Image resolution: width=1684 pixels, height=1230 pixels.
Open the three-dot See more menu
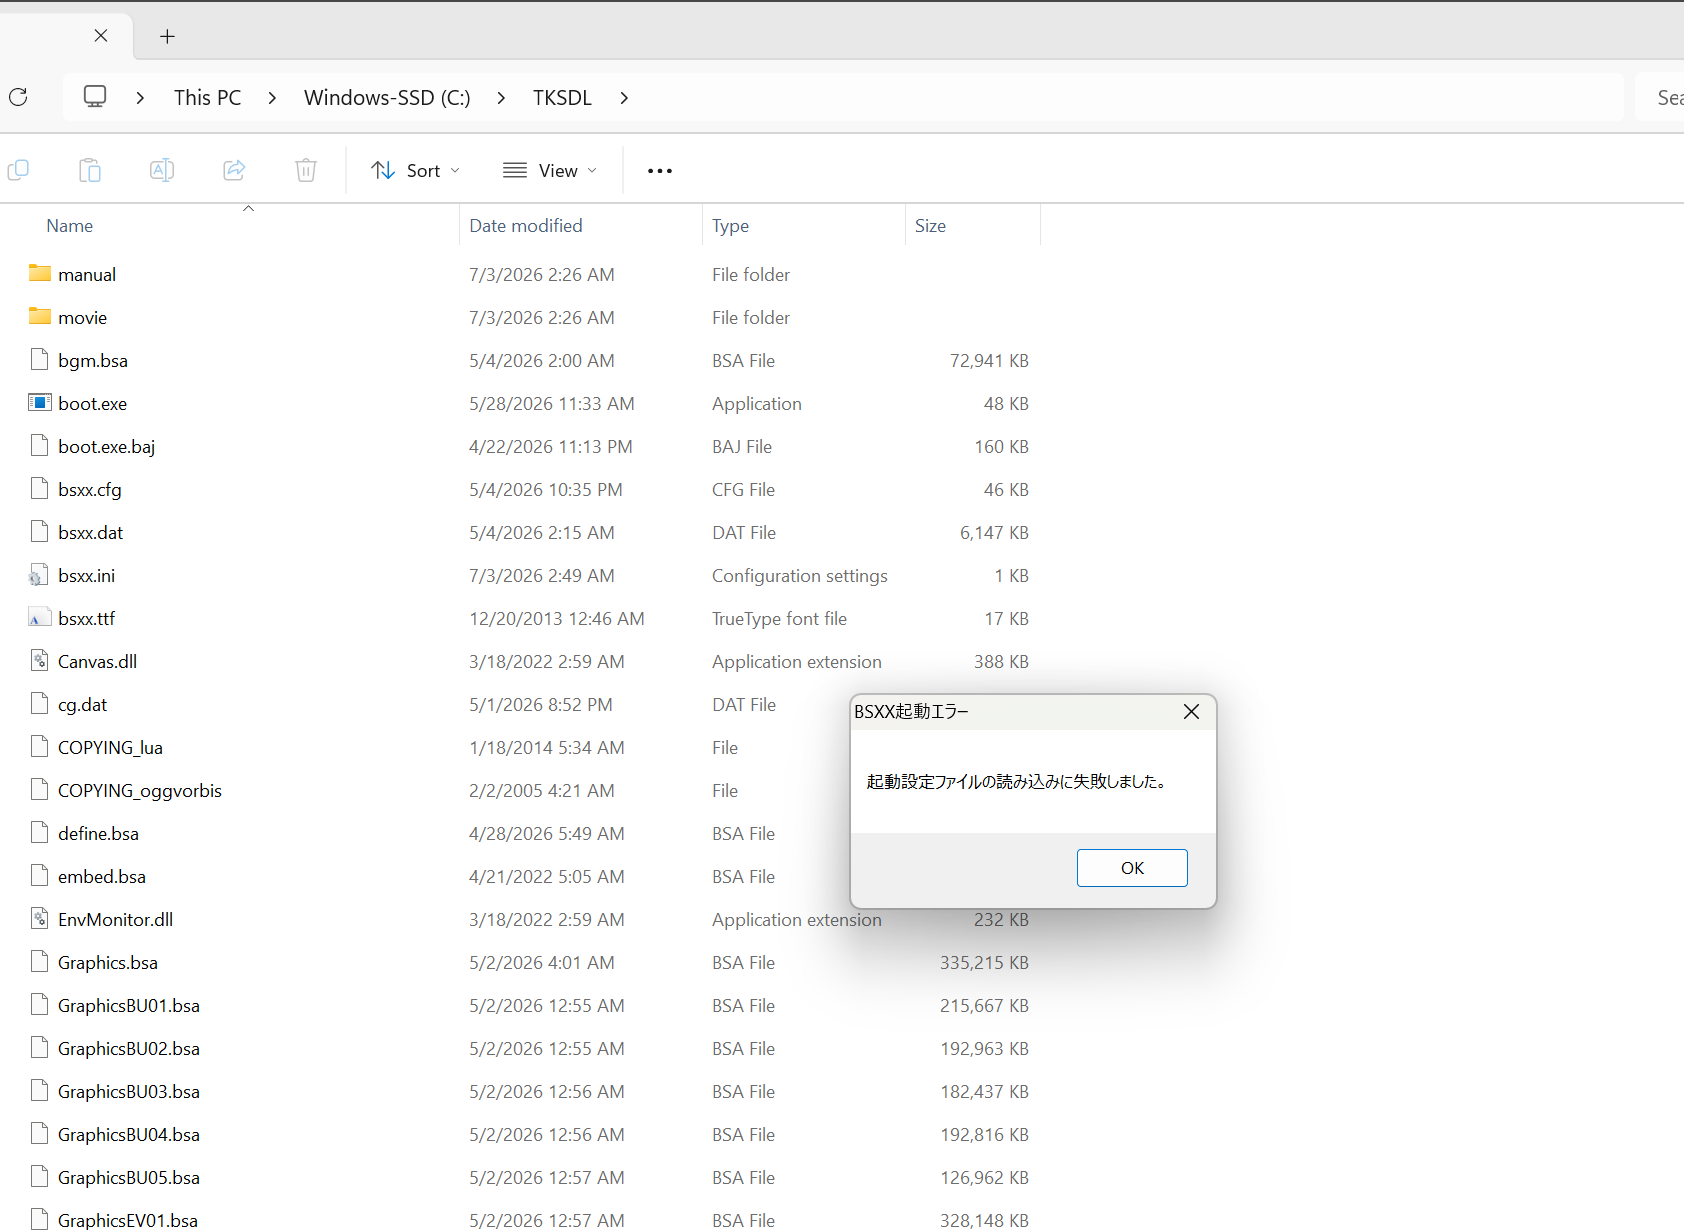[x=660, y=171]
